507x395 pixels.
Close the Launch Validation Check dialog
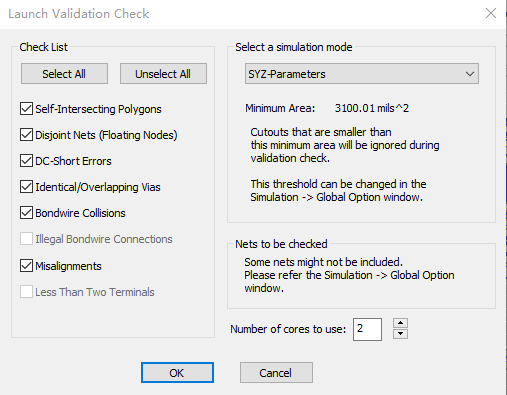tap(491, 13)
